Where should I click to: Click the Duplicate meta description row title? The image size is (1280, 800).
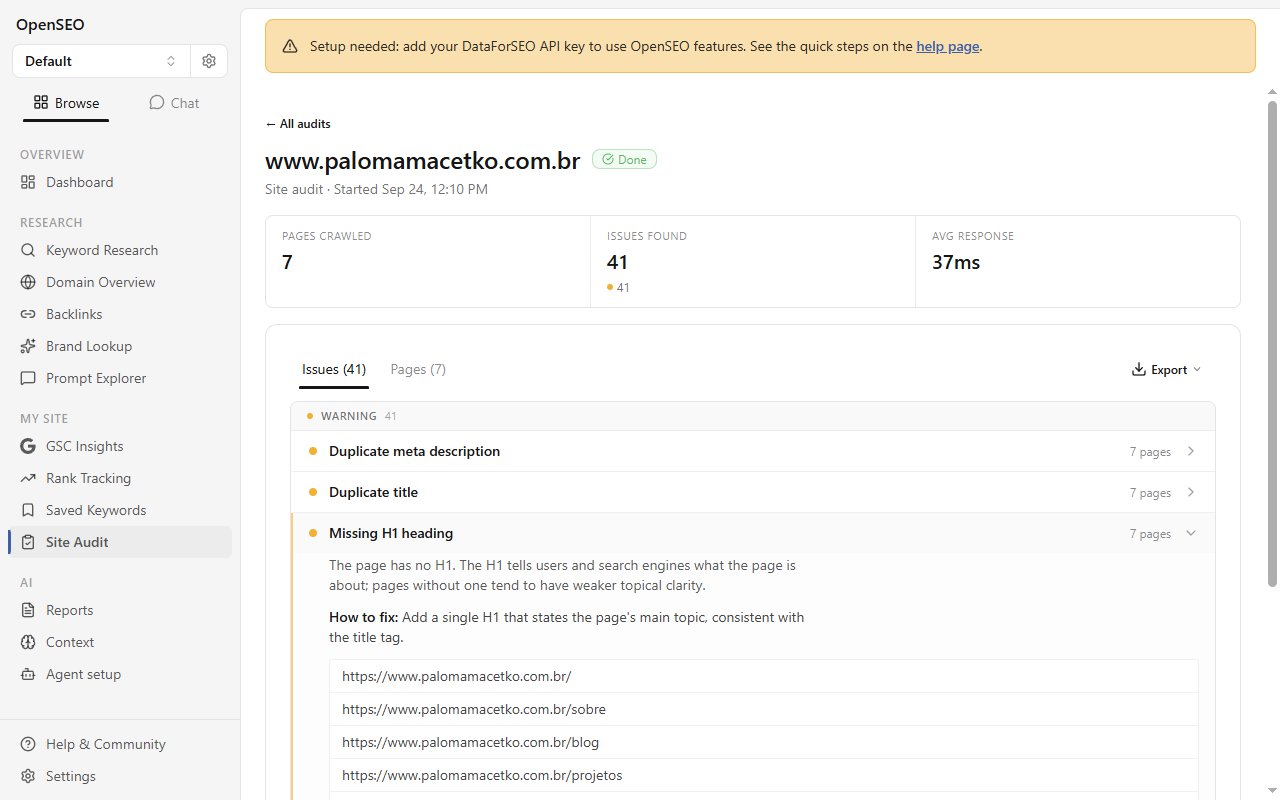tap(414, 451)
